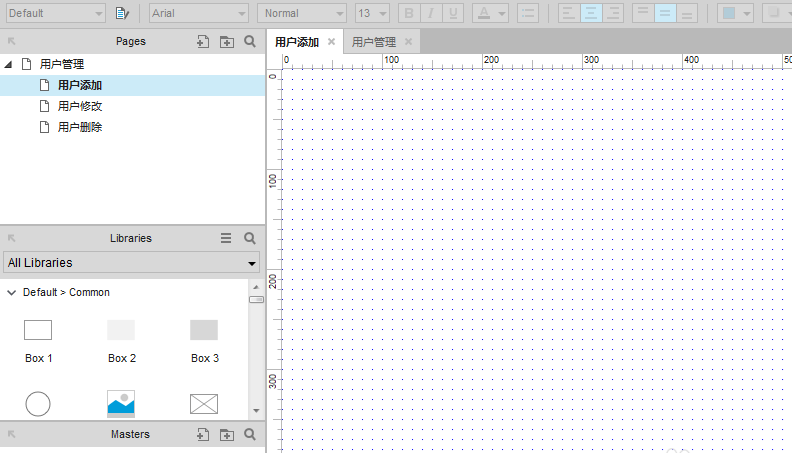
Task: Select the 用户管理 page in the tree
Action: (62, 64)
